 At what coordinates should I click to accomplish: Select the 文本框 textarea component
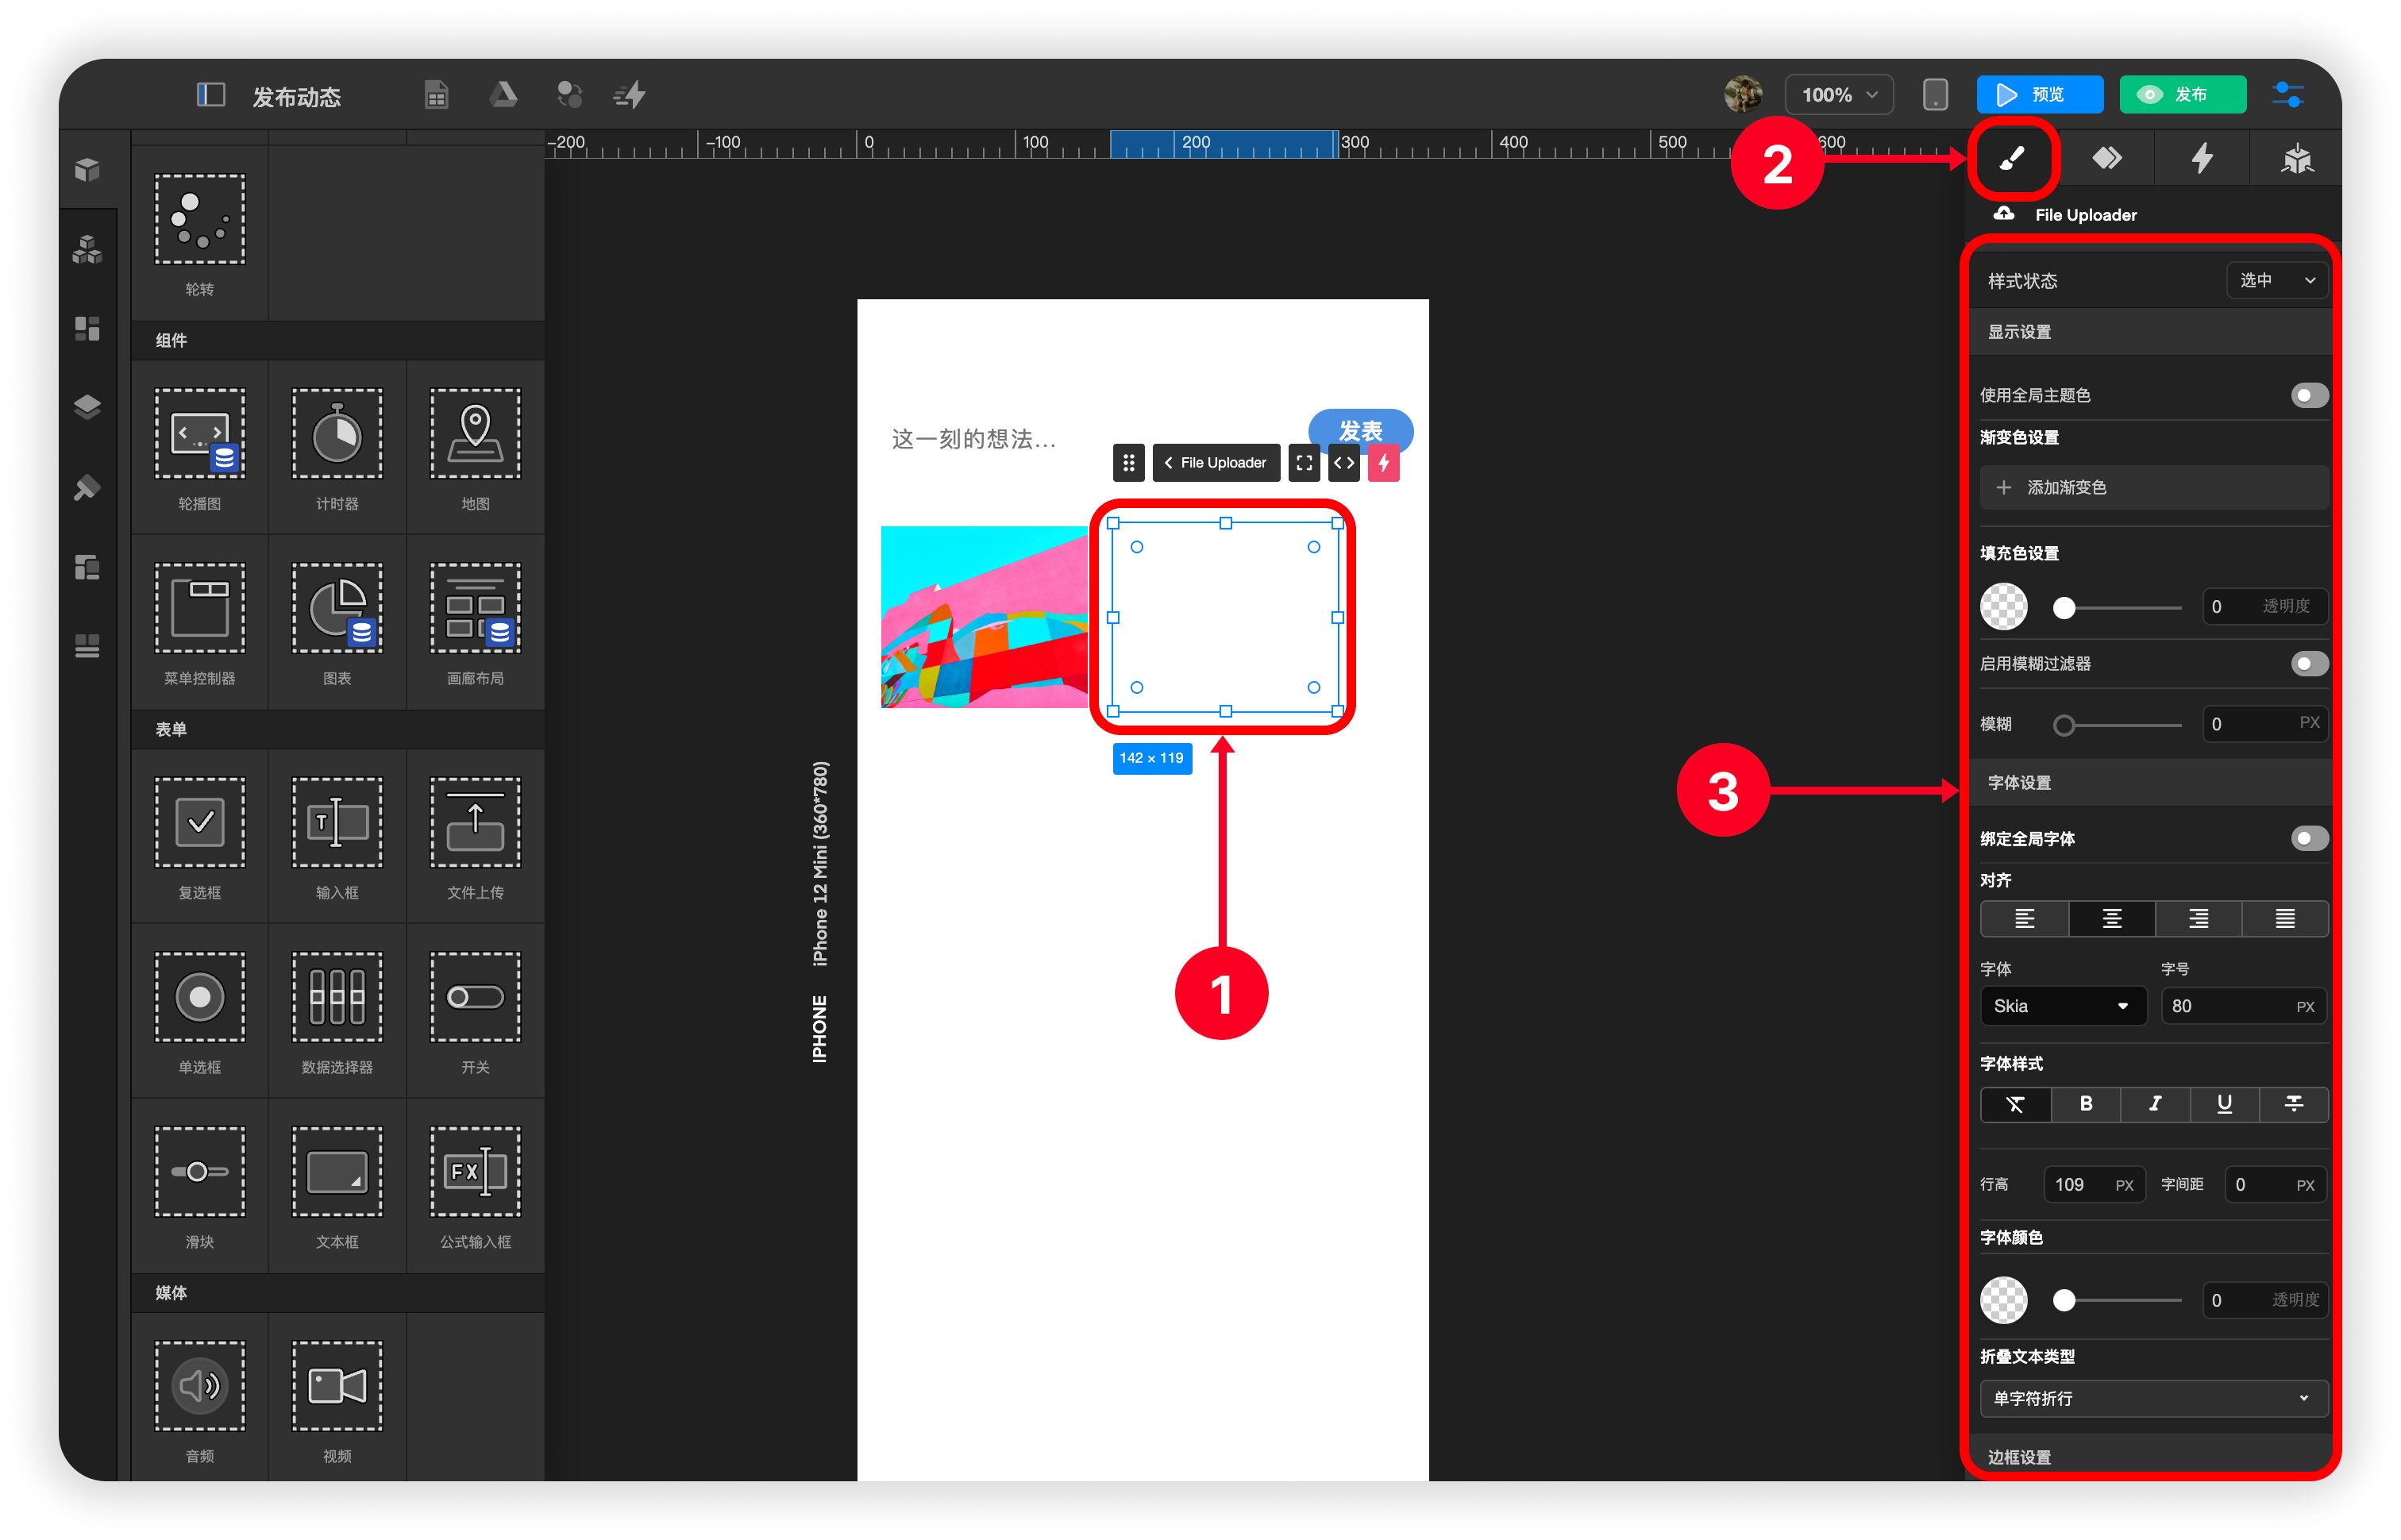point(337,1186)
